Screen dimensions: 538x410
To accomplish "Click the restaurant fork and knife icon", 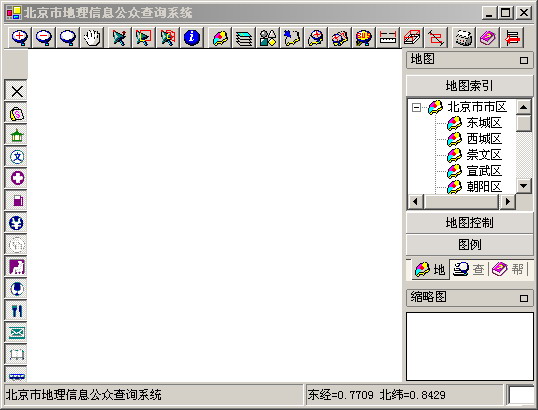I will coord(16,311).
